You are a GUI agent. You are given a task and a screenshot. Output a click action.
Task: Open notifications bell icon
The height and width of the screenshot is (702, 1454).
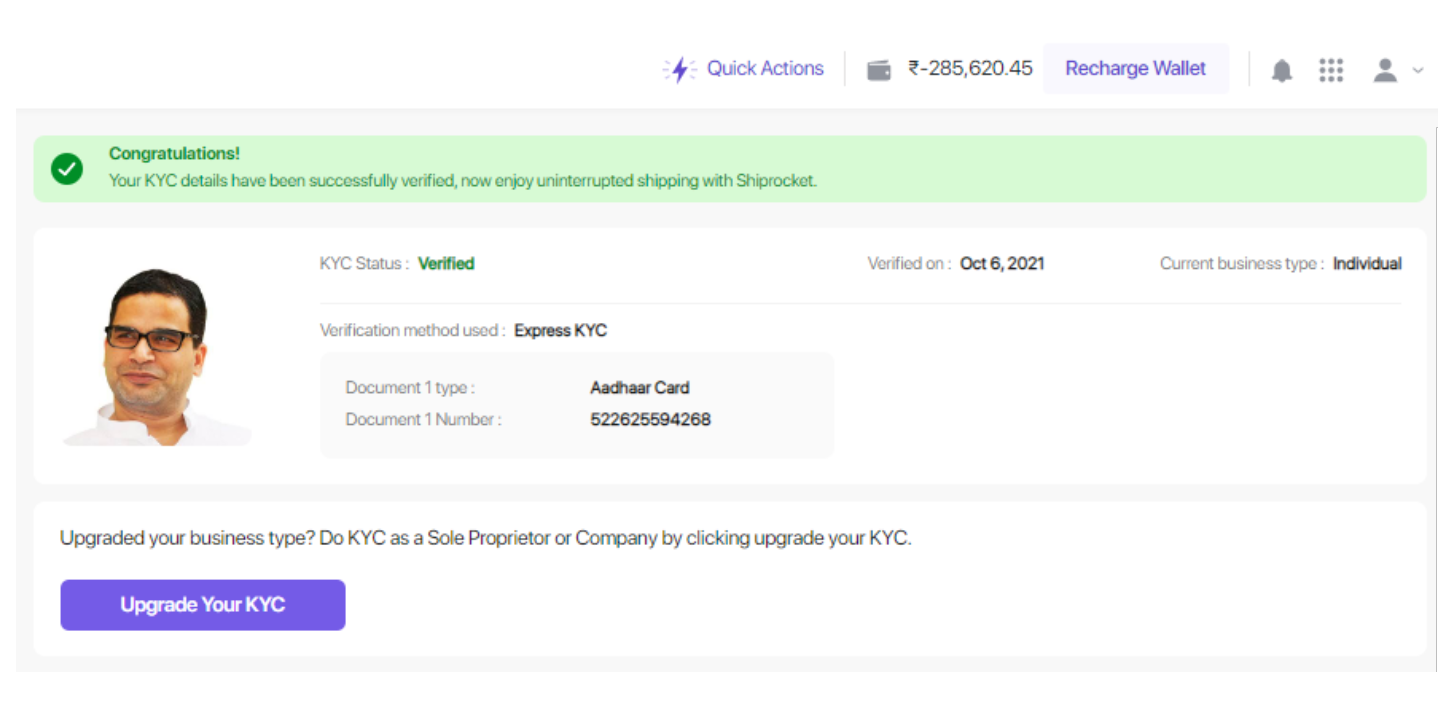coord(1282,70)
